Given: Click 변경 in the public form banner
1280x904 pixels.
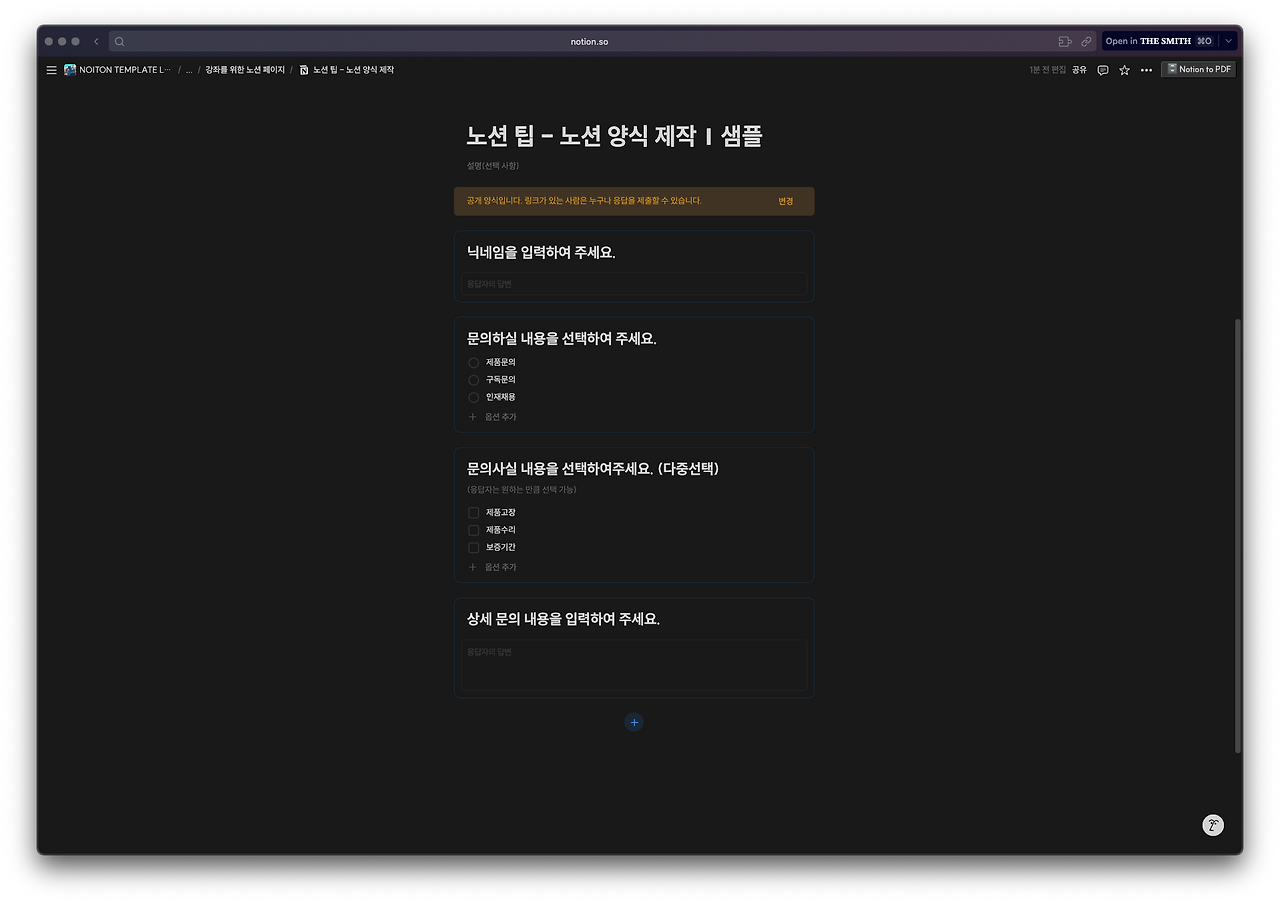Looking at the screenshot, I should click(x=786, y=201).
